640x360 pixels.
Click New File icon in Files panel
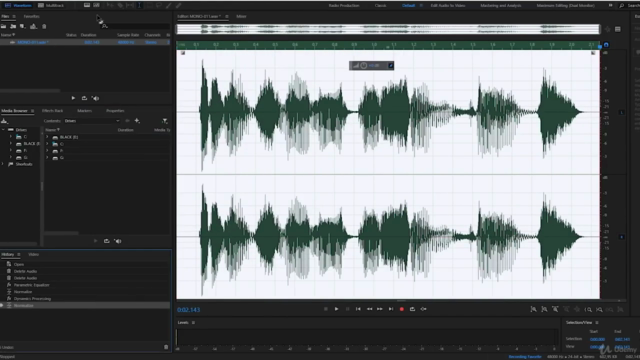pyautogui.click(x=23, y=27)
